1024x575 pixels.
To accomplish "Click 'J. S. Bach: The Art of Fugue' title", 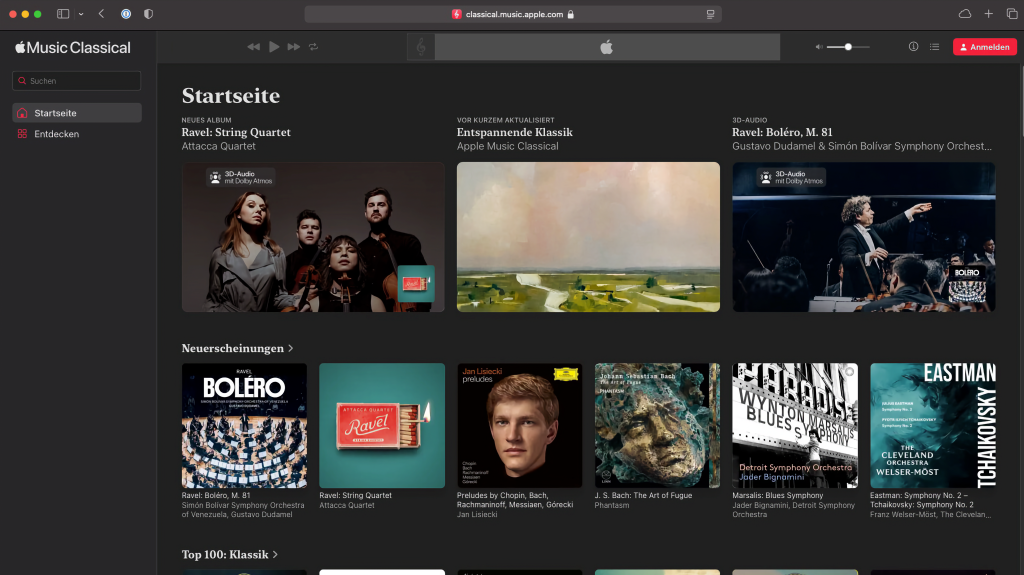I will point(643,495).
